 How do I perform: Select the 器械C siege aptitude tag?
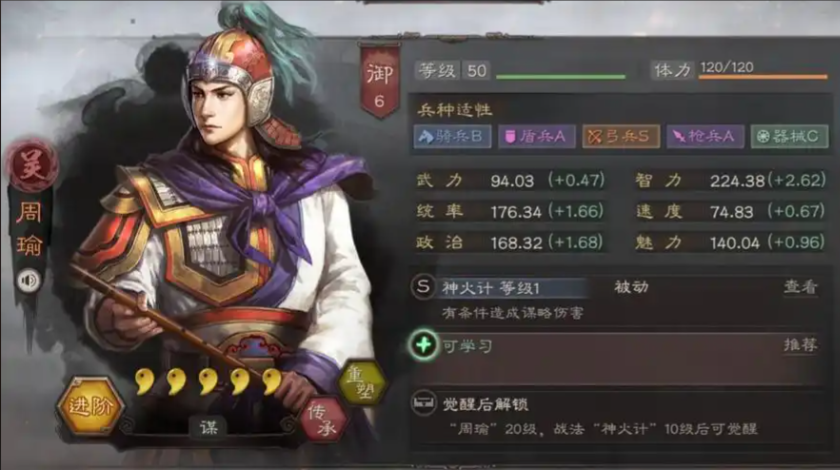click(x=789, y=136)
